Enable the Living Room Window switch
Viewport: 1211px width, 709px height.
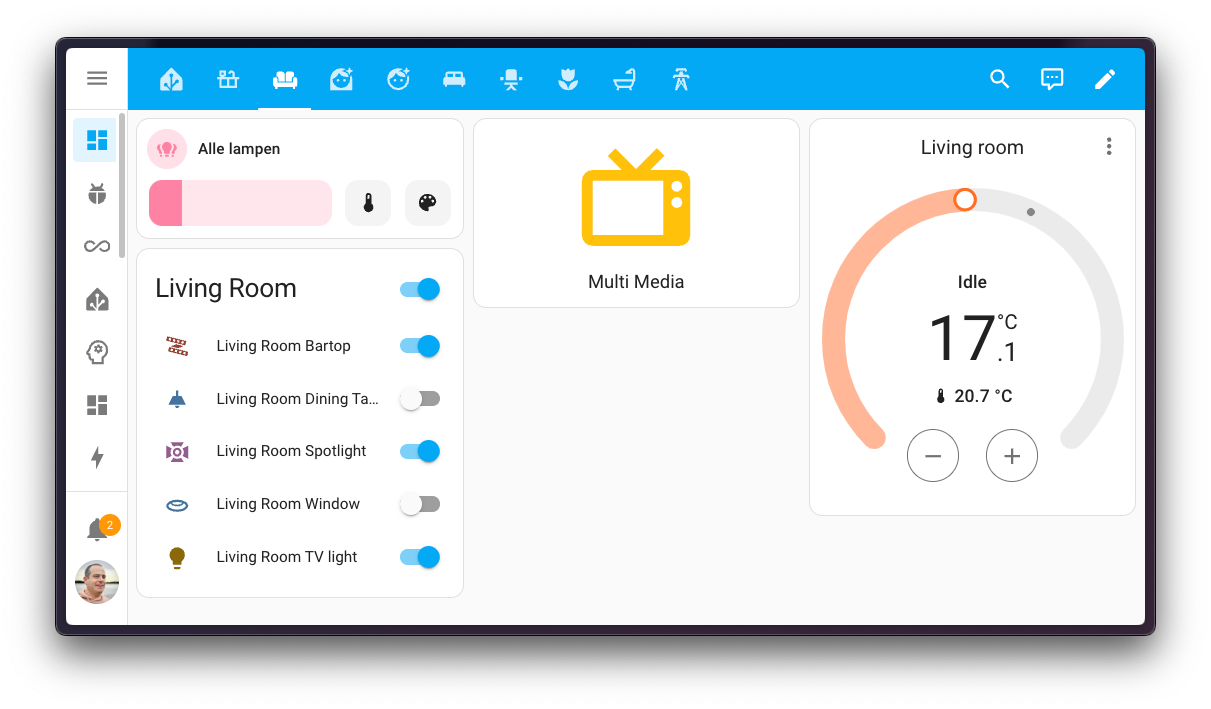(419, 503)
